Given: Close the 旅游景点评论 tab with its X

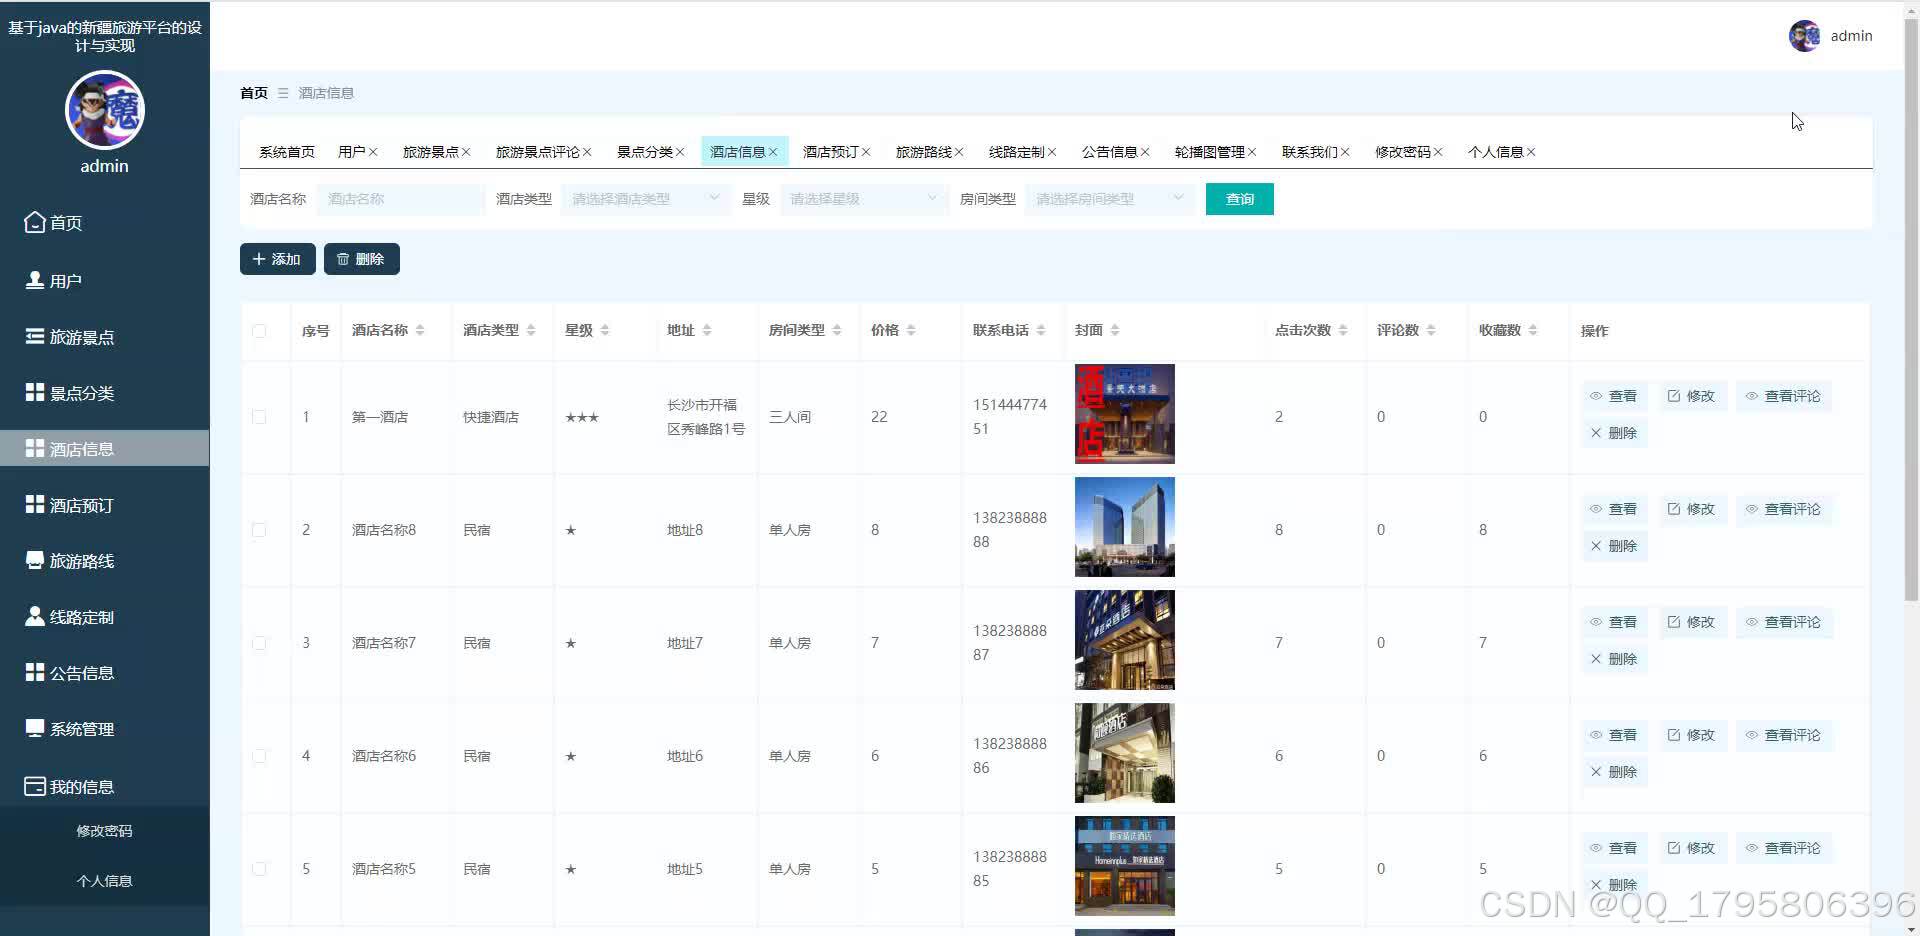Looking at the screenshot, I should [x=587, y=152].
